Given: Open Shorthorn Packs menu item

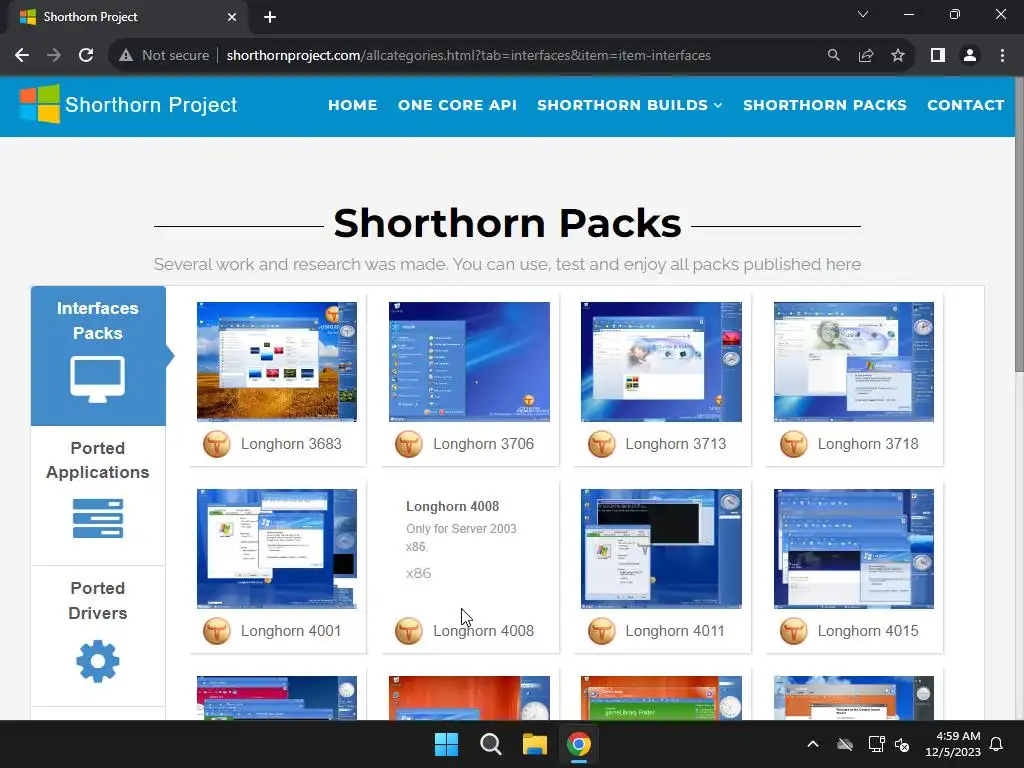Looking at the screenshot, I should (x=825, y=105).
